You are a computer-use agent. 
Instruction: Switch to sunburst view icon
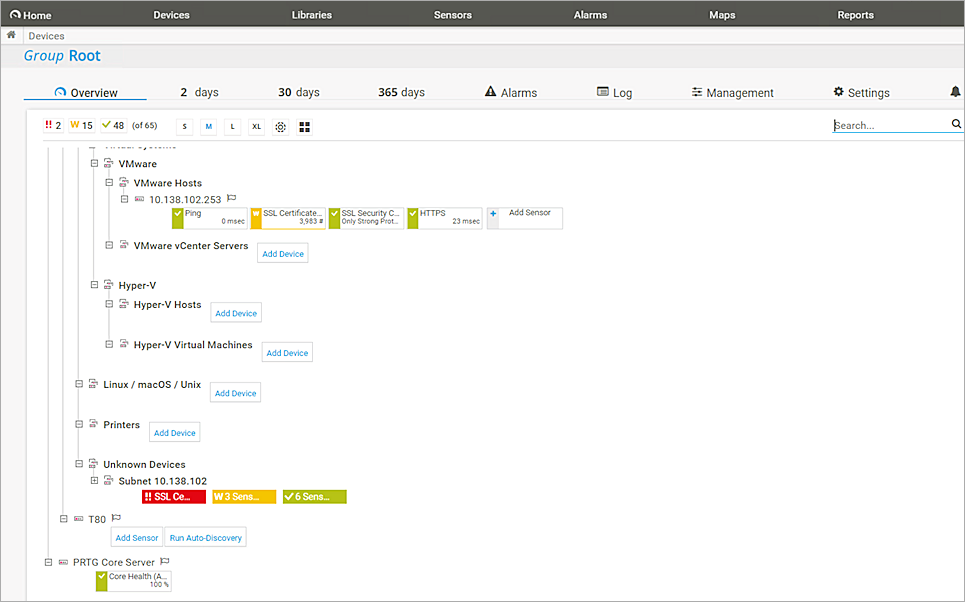click(281, 127)
